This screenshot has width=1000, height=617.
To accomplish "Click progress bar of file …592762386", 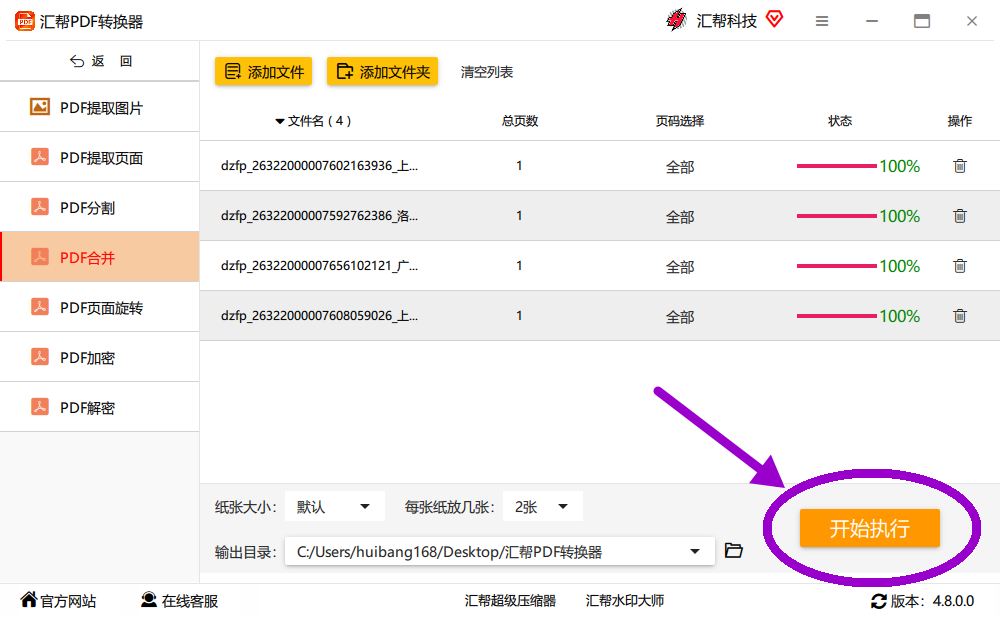I will click(x=836, y=216).
